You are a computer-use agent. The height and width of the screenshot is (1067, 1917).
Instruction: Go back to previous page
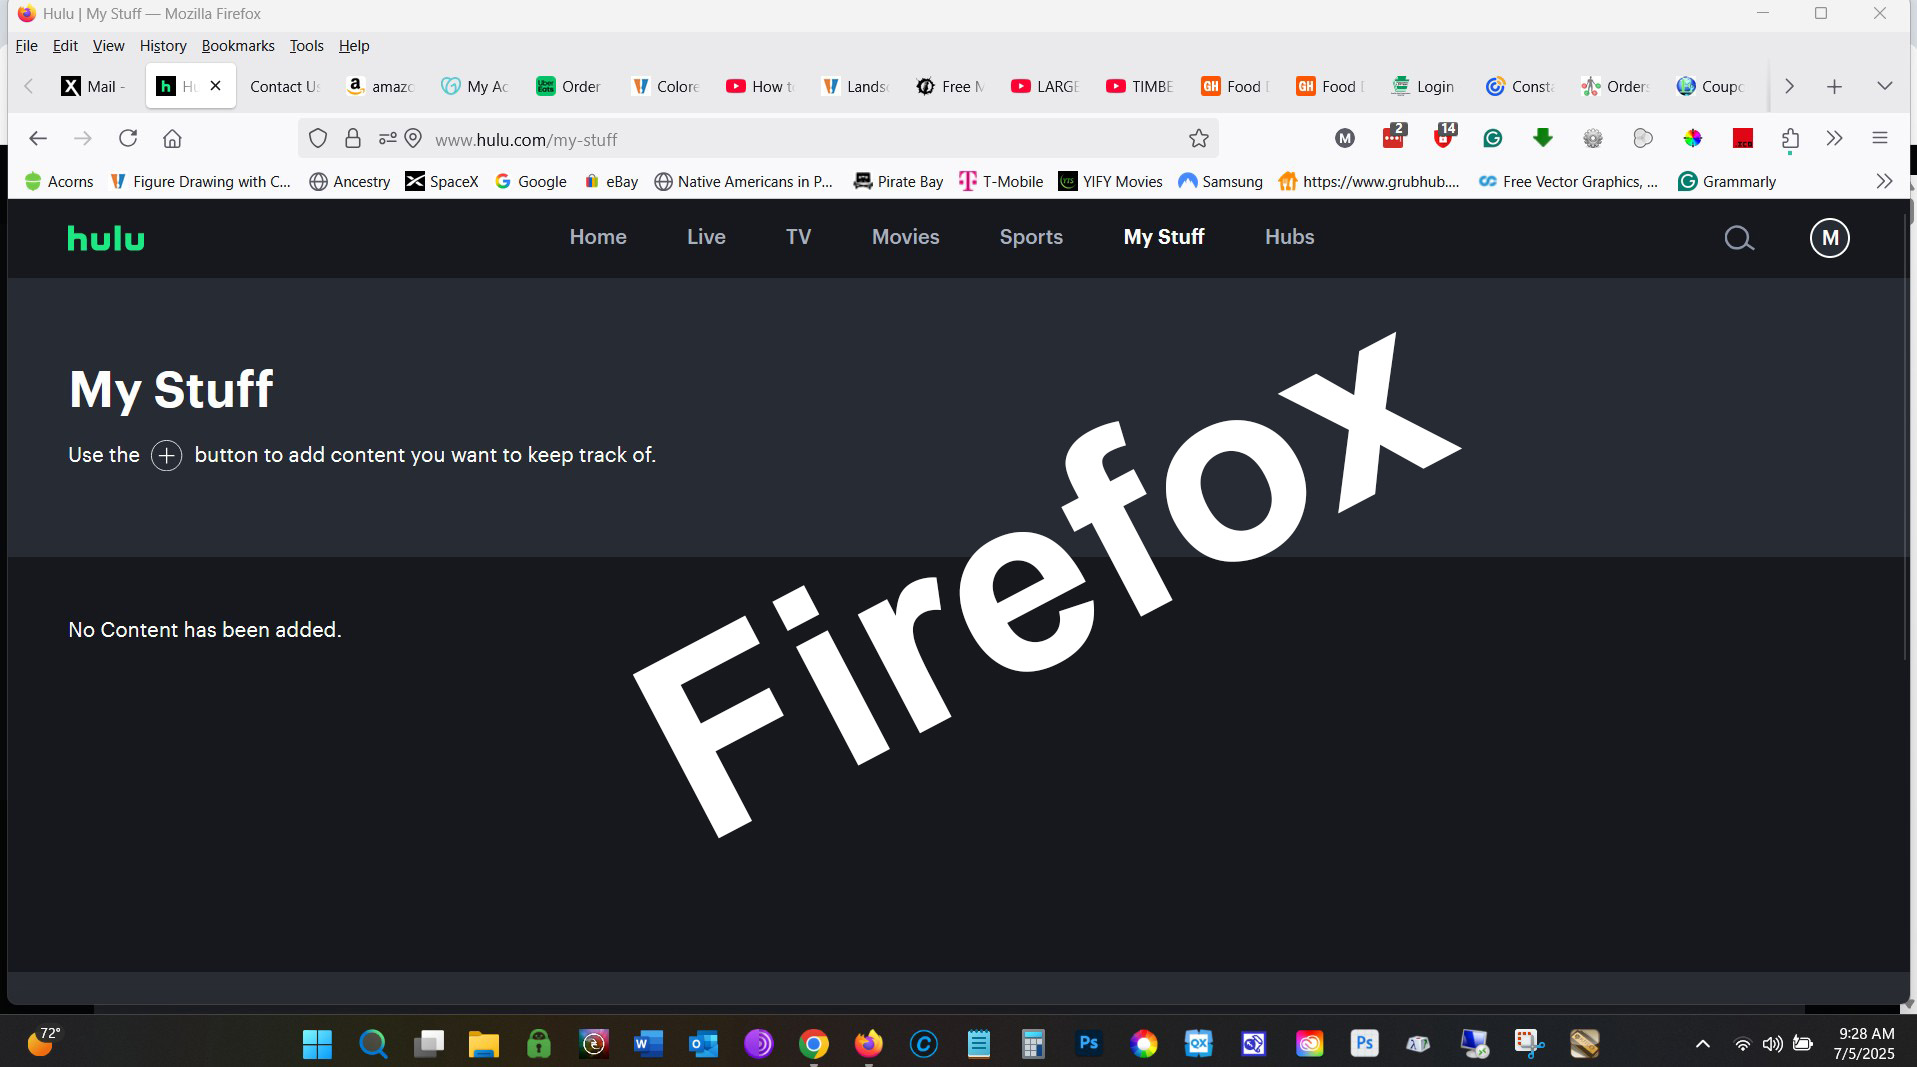[38, 138]
